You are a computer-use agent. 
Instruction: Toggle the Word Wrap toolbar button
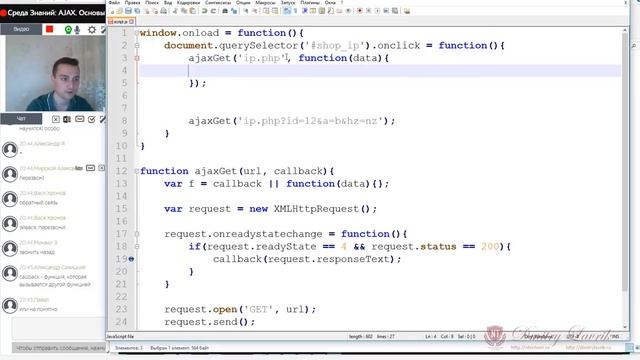click(286, 11)
